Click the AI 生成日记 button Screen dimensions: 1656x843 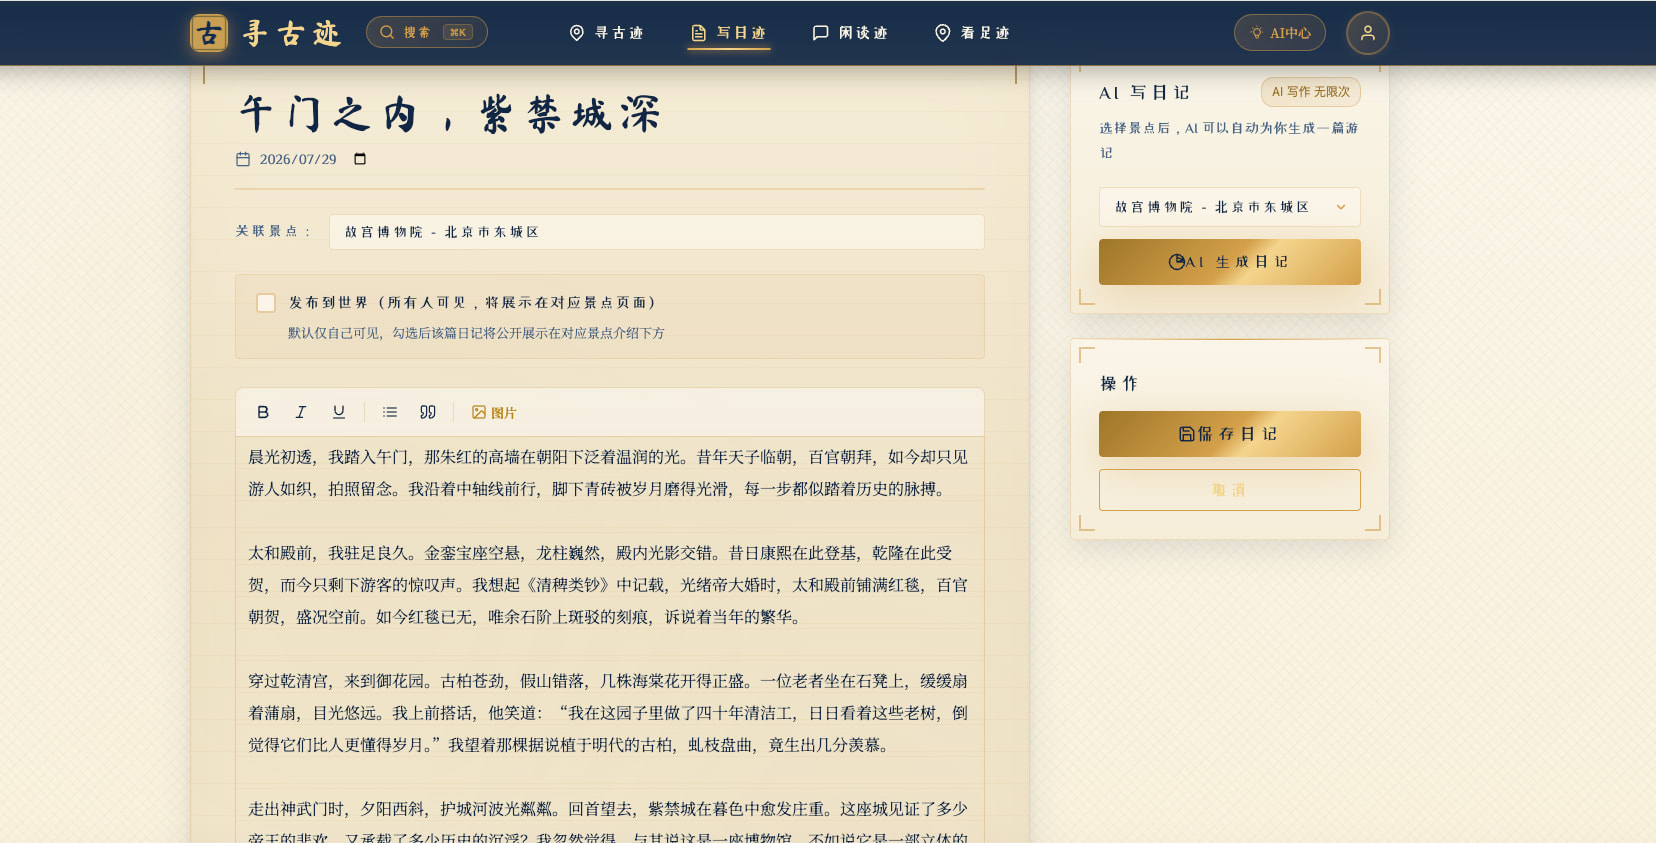click(1229, 262)
